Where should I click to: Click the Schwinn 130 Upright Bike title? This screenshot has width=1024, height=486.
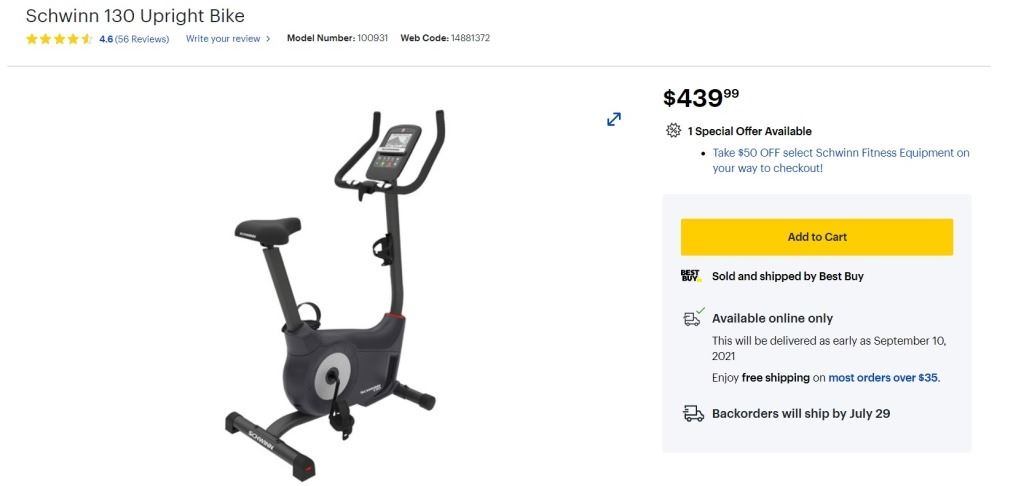(135, 16)
